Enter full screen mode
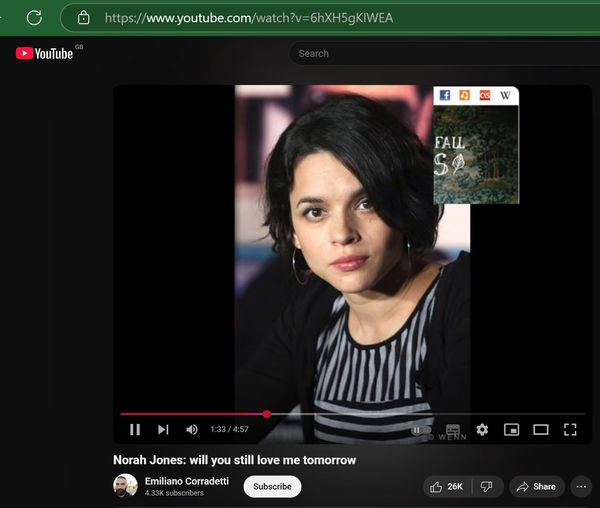Screen dimensions: 600x508 tap(570, 430)
